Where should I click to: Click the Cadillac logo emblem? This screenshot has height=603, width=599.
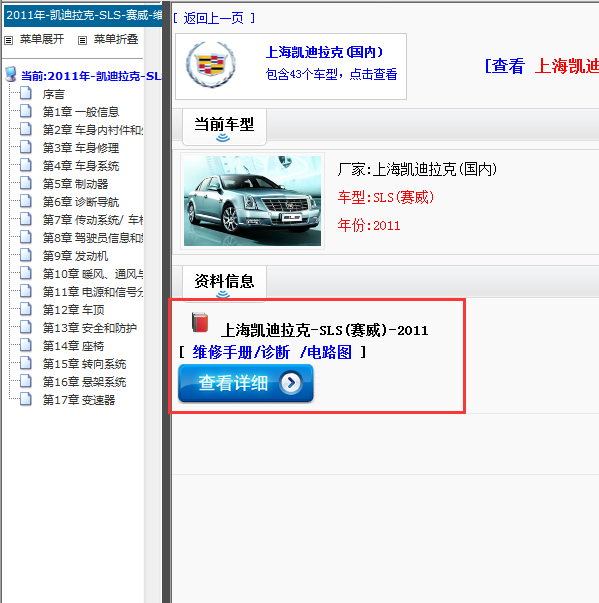pyautogui.click(x=211, y=65)
